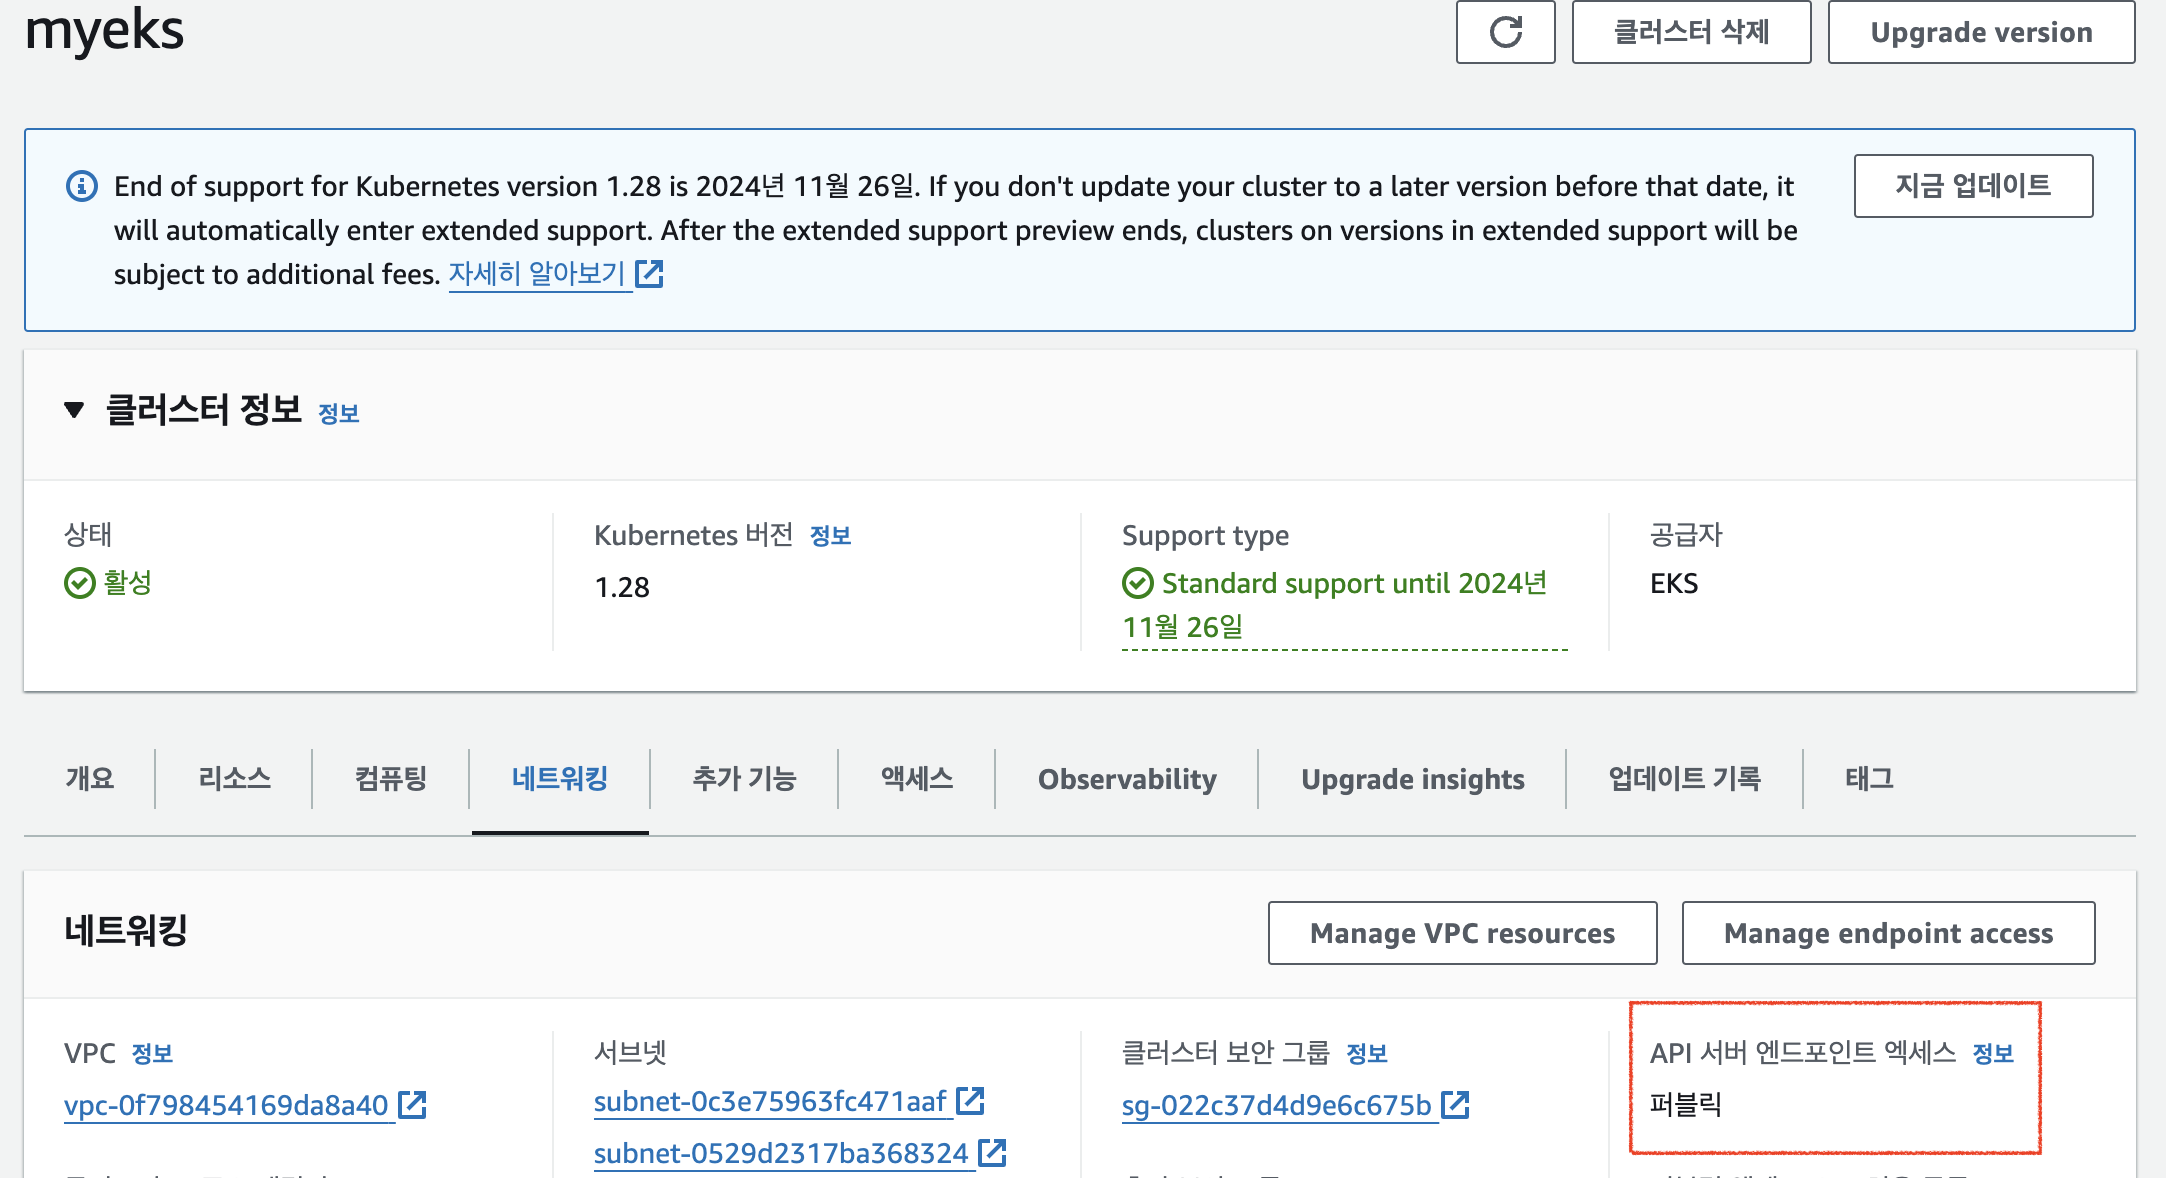Screen dimensions: 2166x1178
Task: Select the Observability tab
Action: (1127, 779)
